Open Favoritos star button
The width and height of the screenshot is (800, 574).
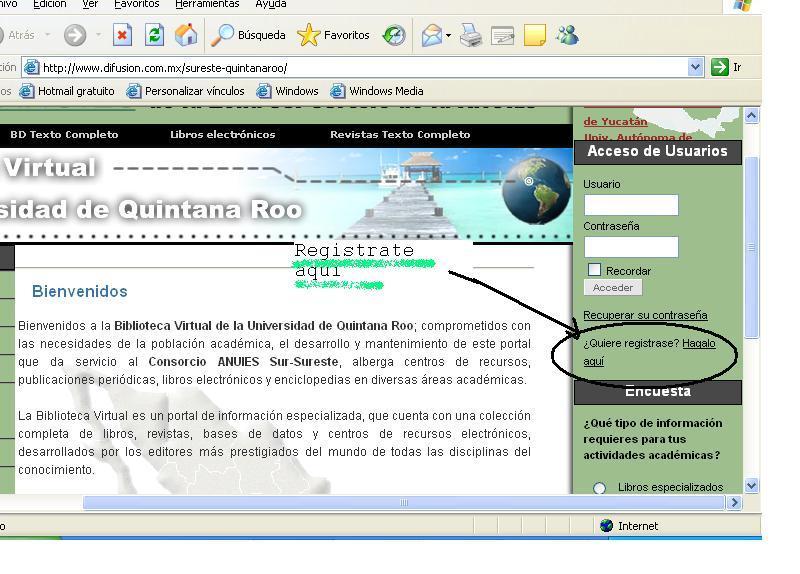(333, 35)
